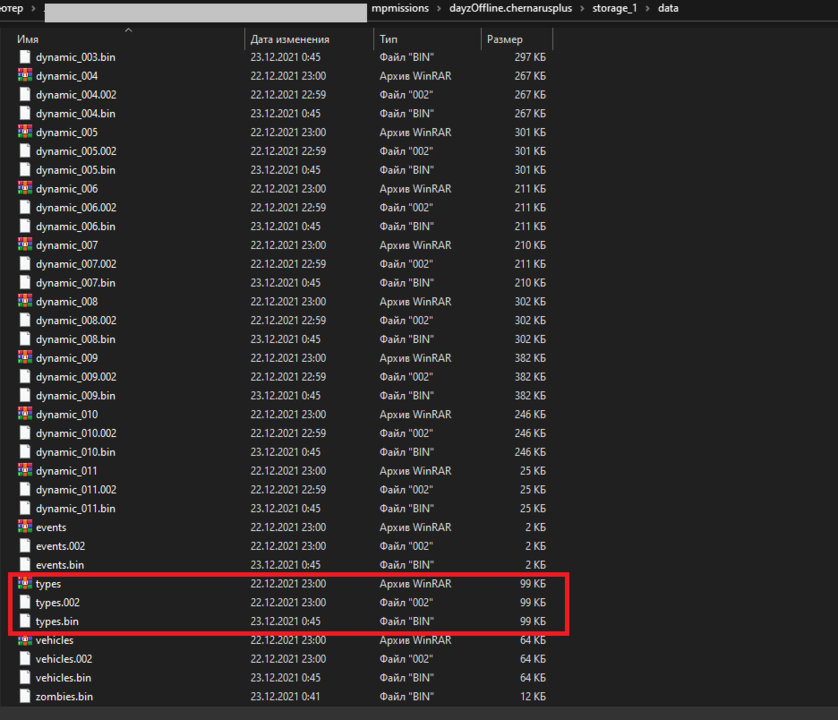Expand chevron after storage_1 breadcrumb
This screenshot has width=838, height=720.
pos(647,9)
